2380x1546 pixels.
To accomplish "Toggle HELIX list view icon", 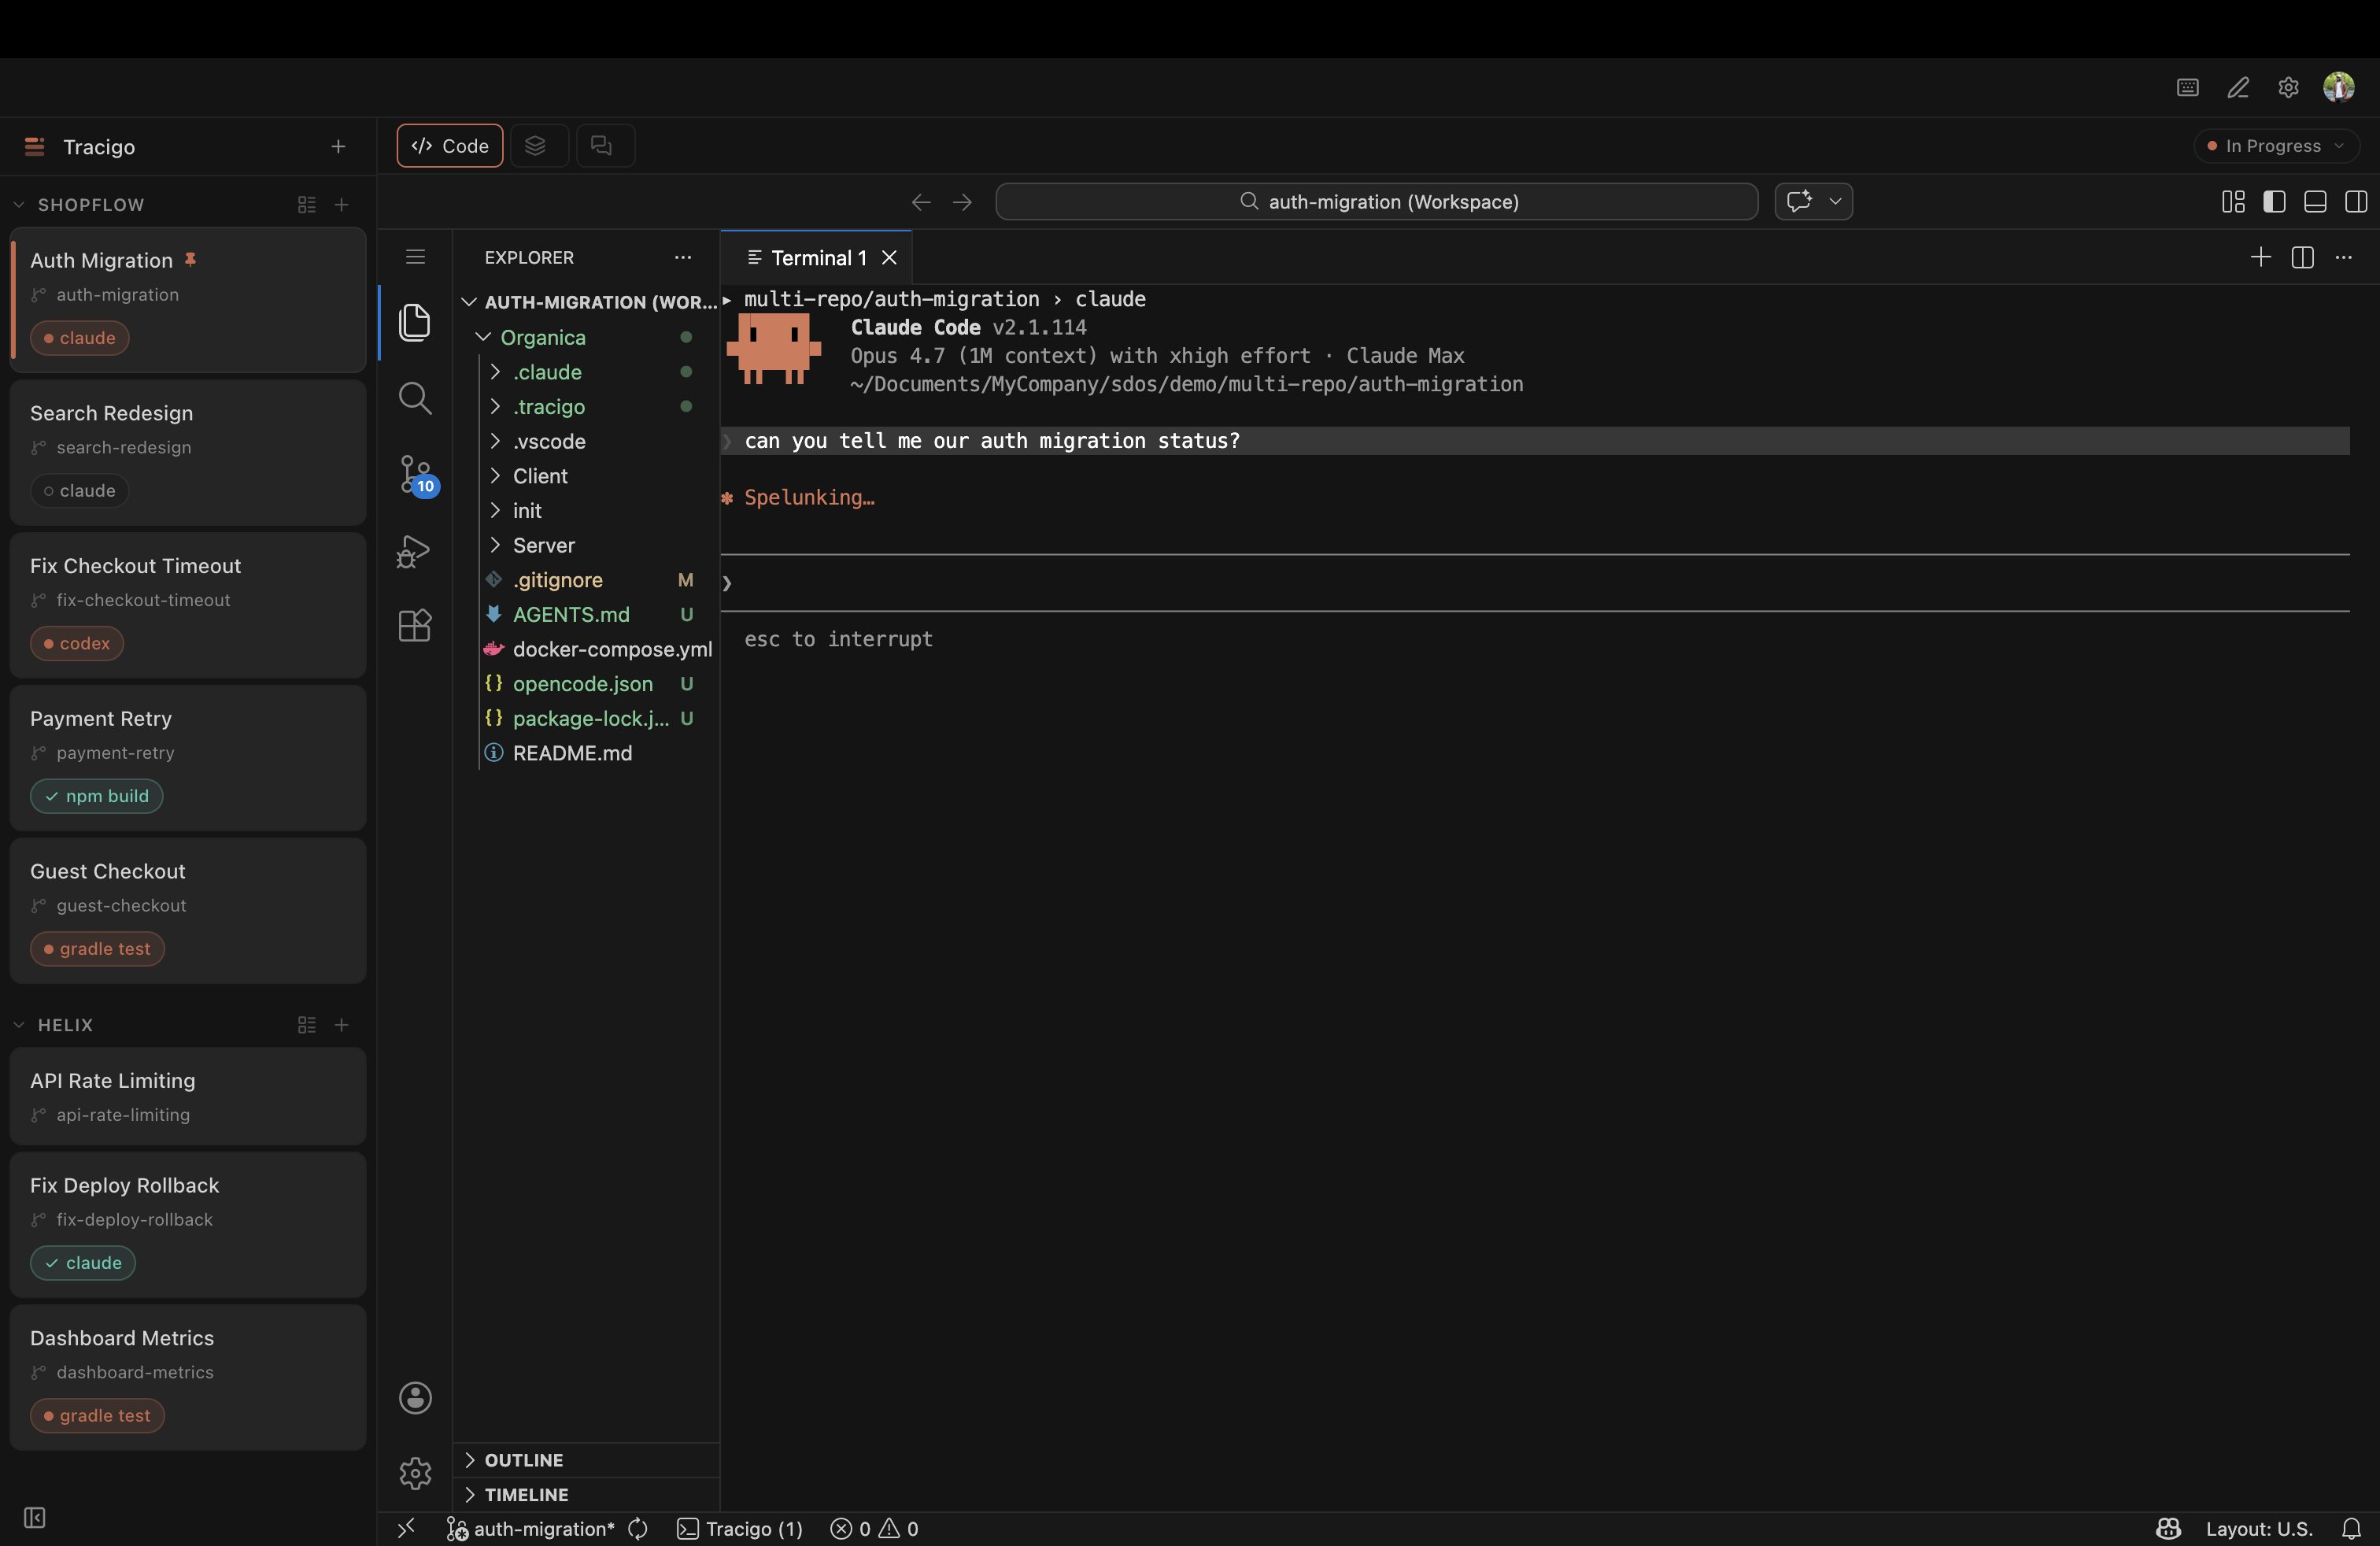I will pos(306,1025).
